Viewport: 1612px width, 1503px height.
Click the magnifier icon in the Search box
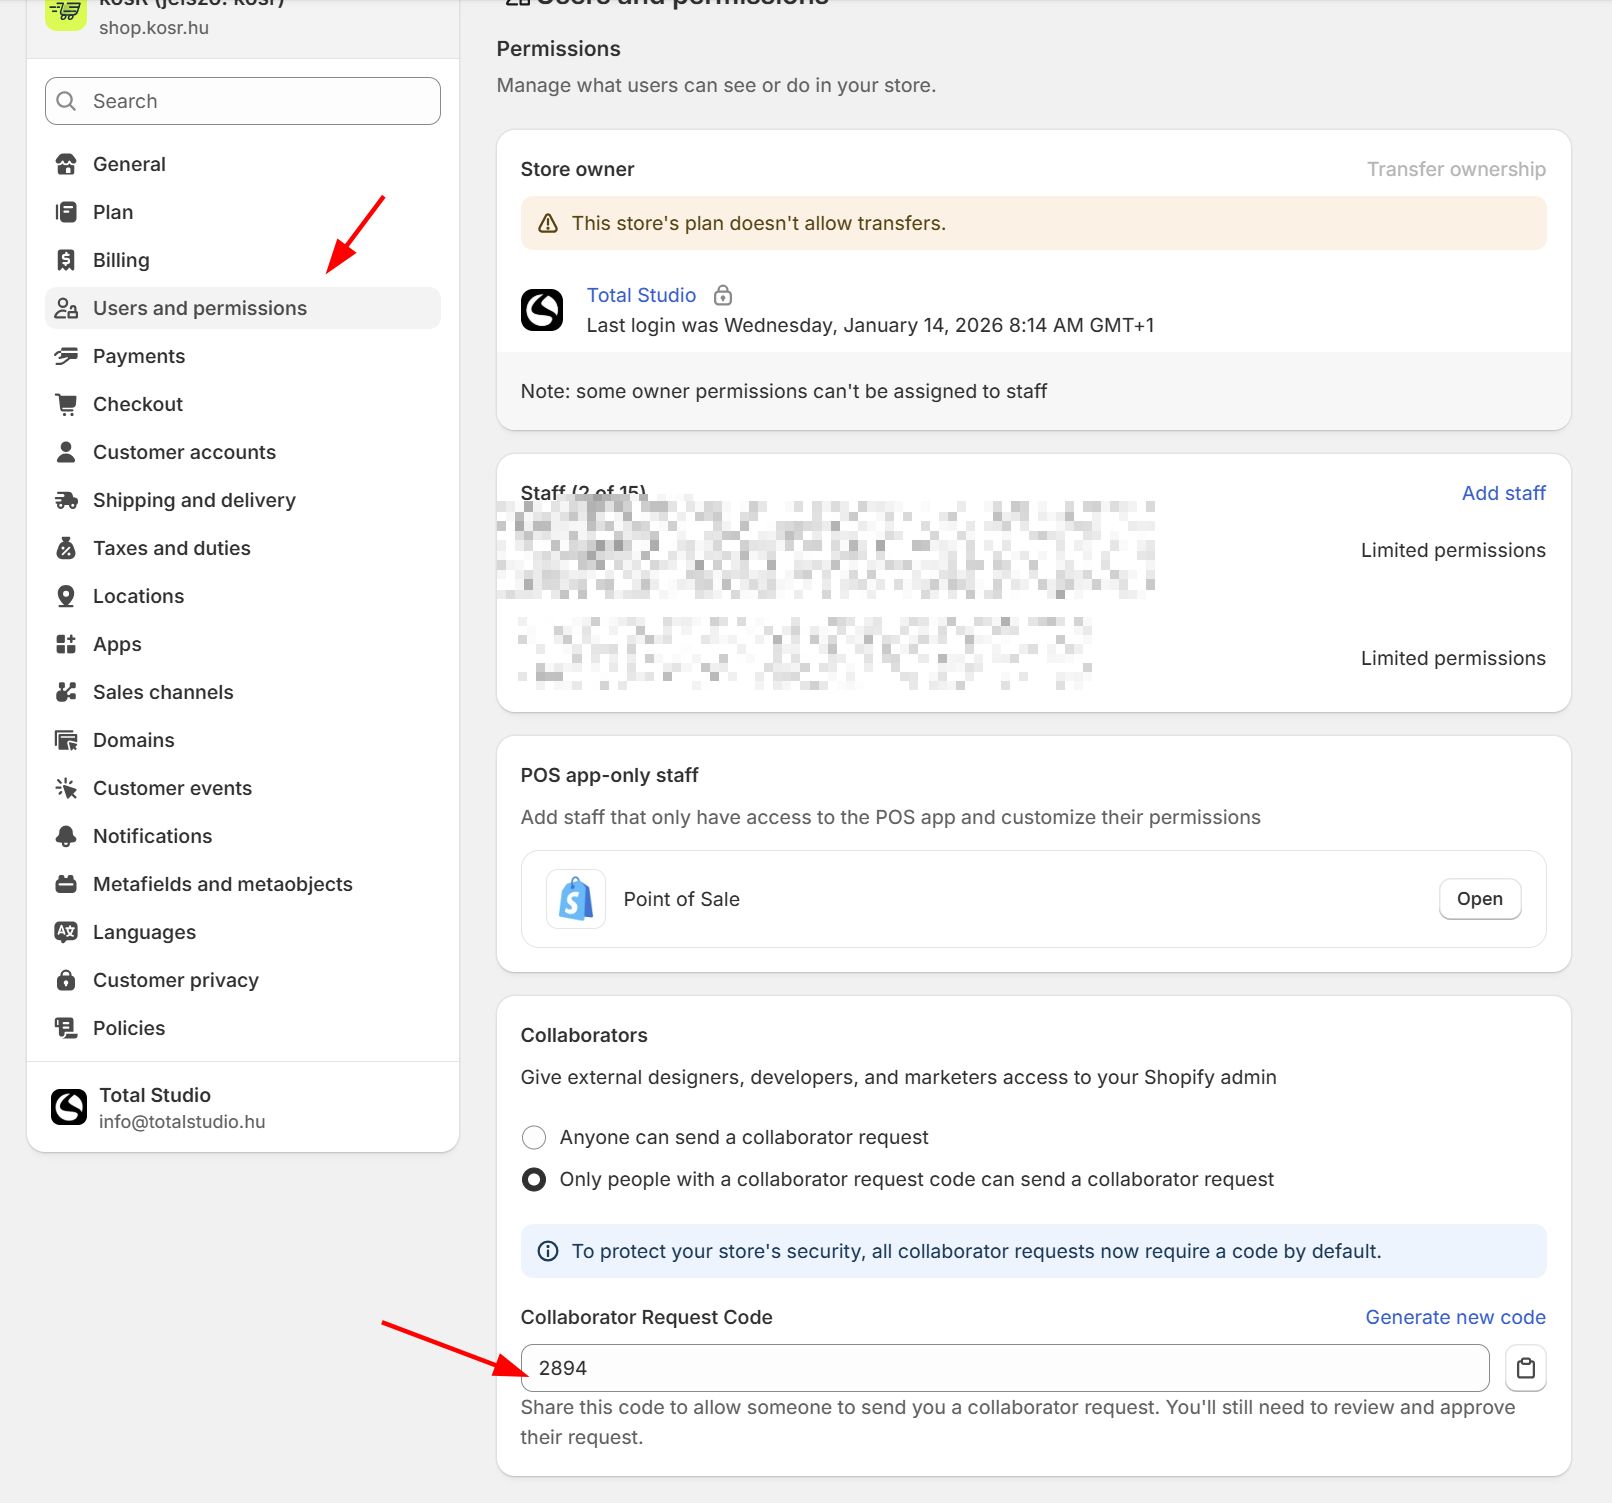[x=67, y=101]
